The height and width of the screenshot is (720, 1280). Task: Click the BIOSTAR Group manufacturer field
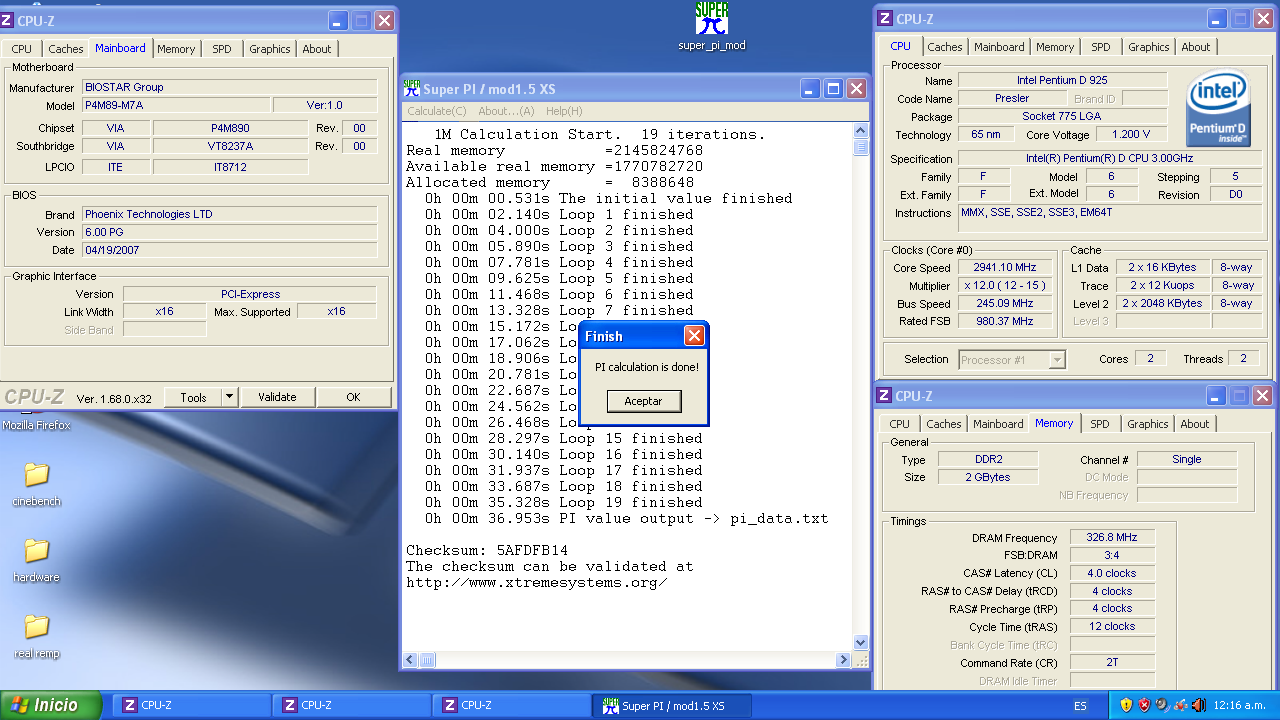(229, 87)
